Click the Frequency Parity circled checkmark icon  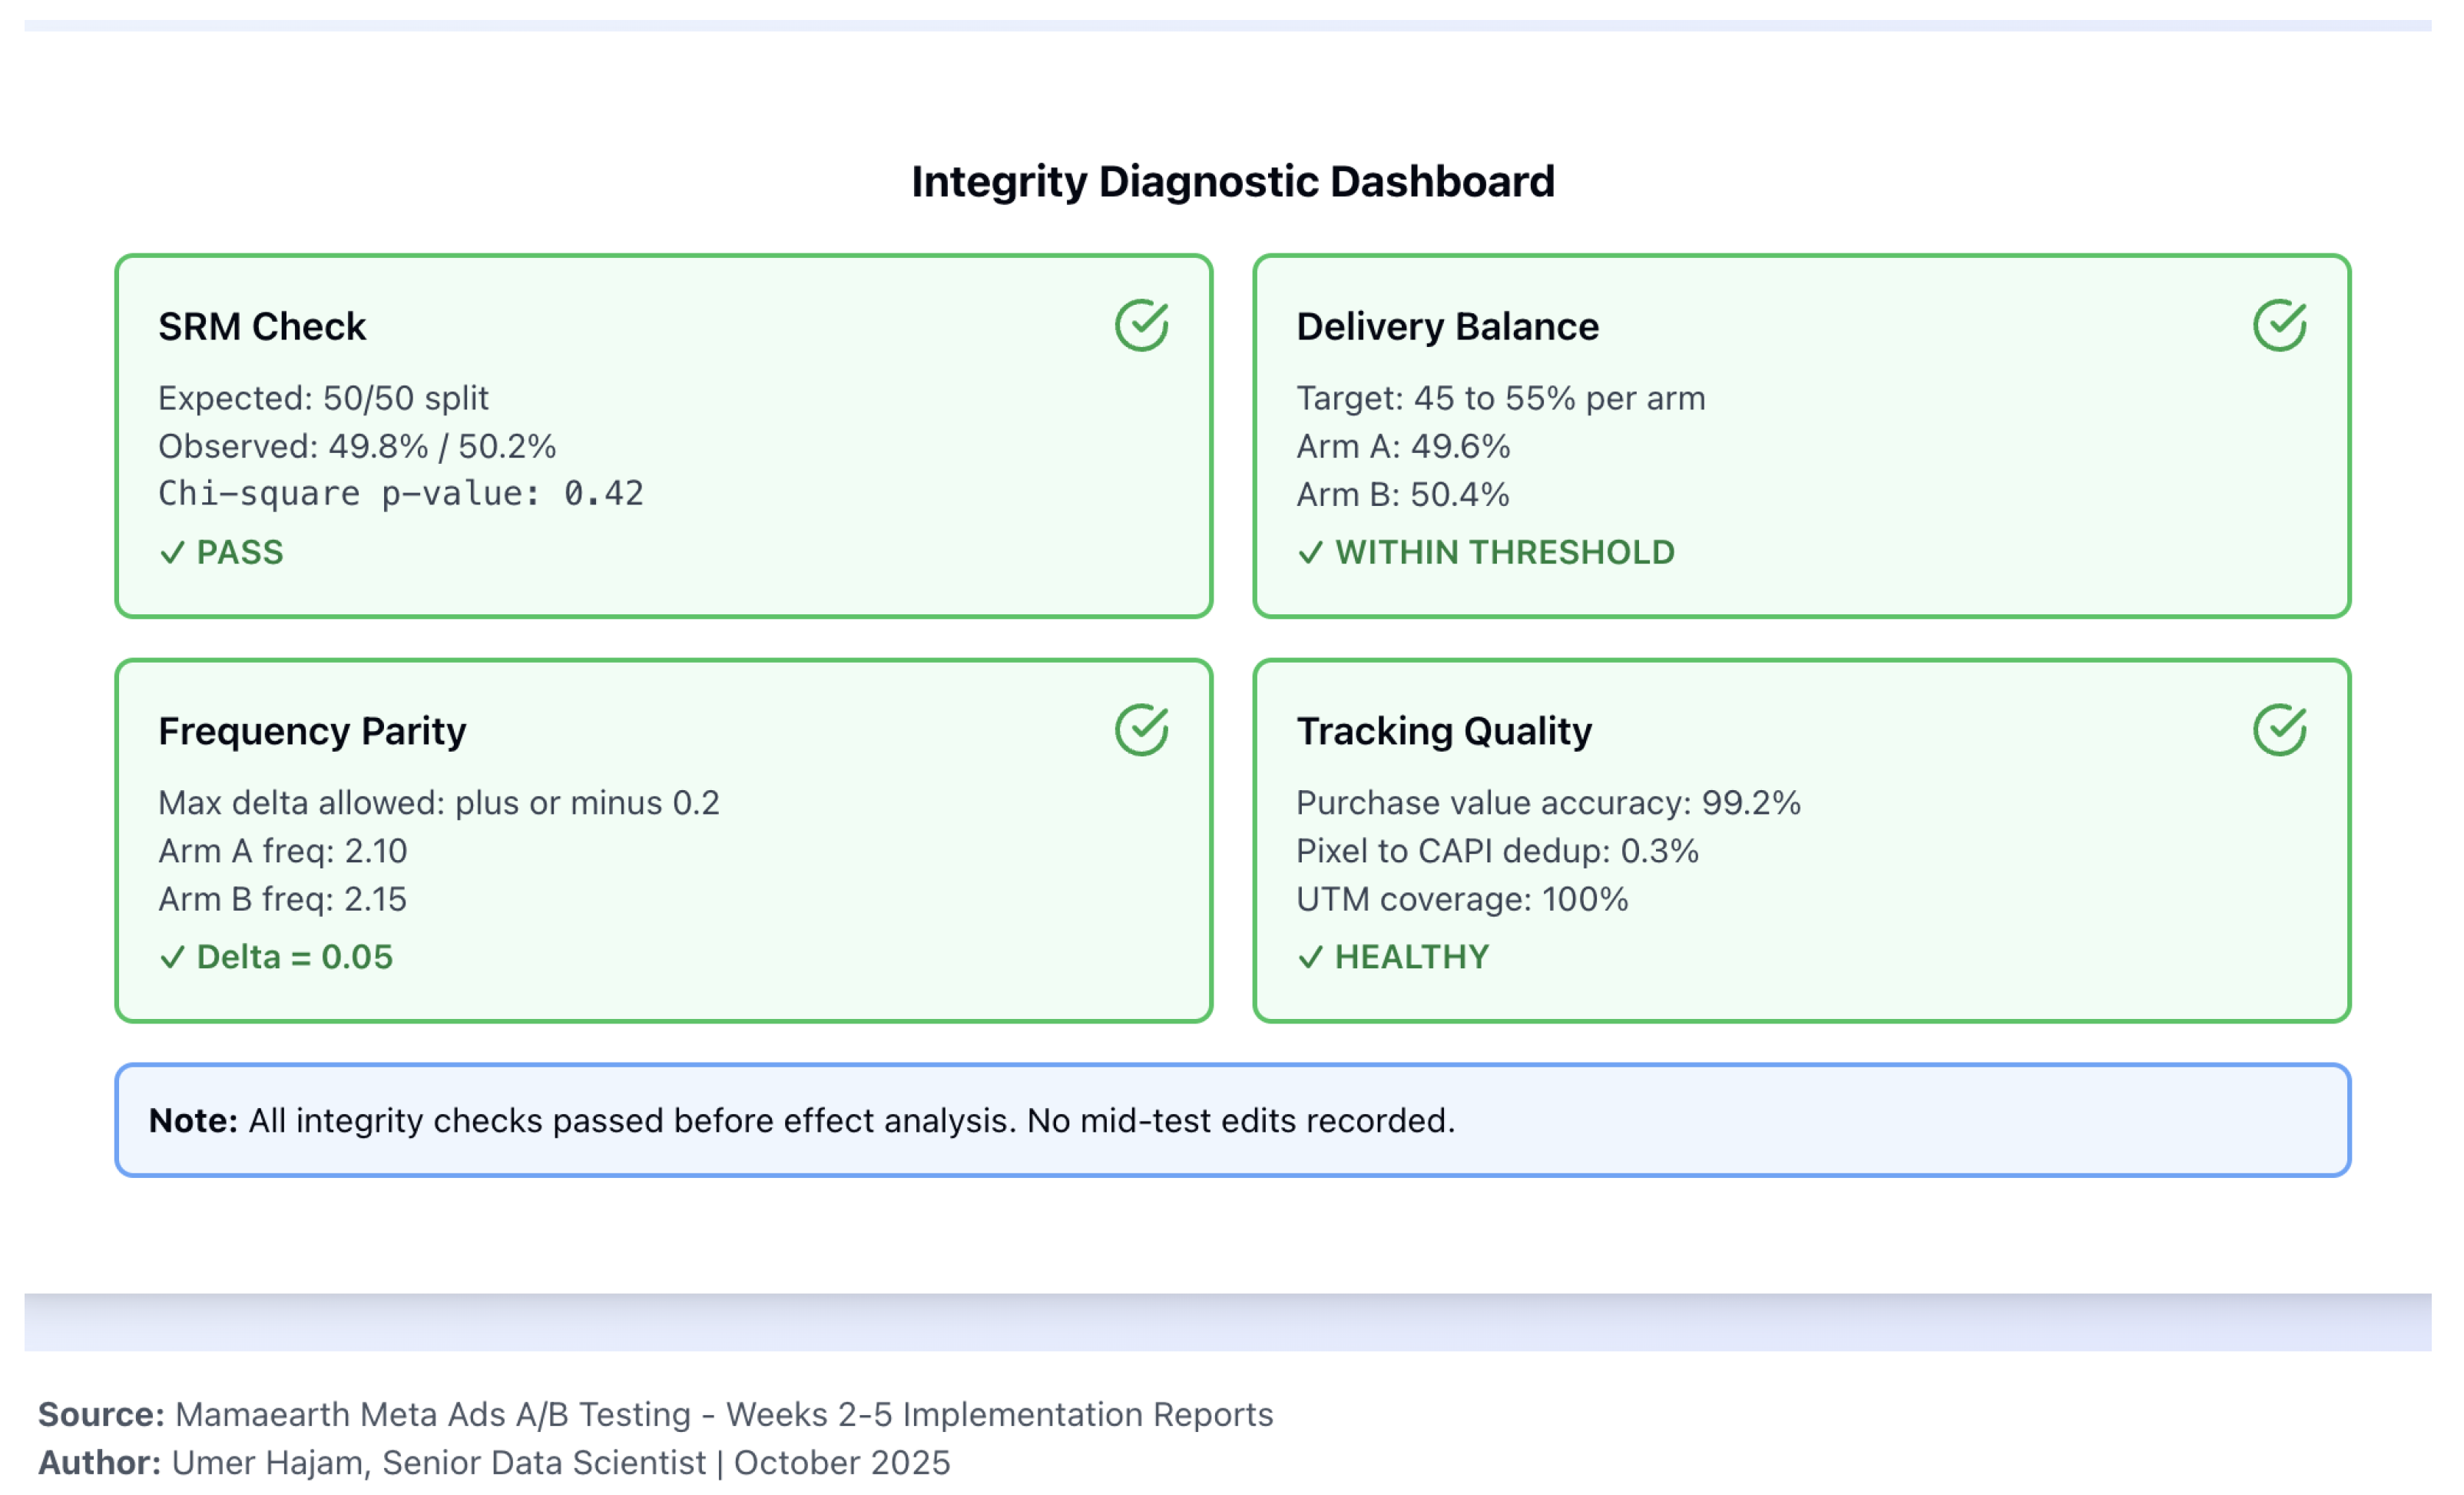coord(1141,730)
